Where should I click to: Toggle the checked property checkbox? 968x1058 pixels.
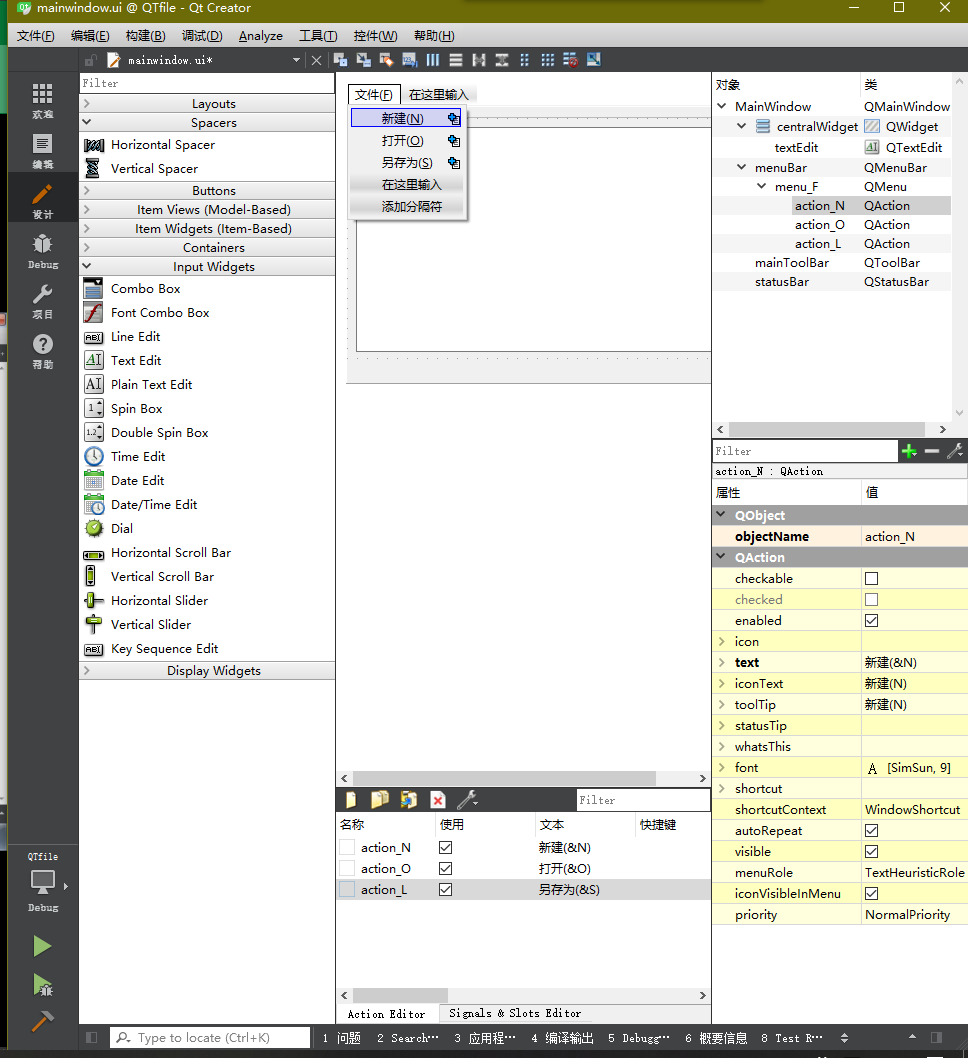(x=872, y=599)
